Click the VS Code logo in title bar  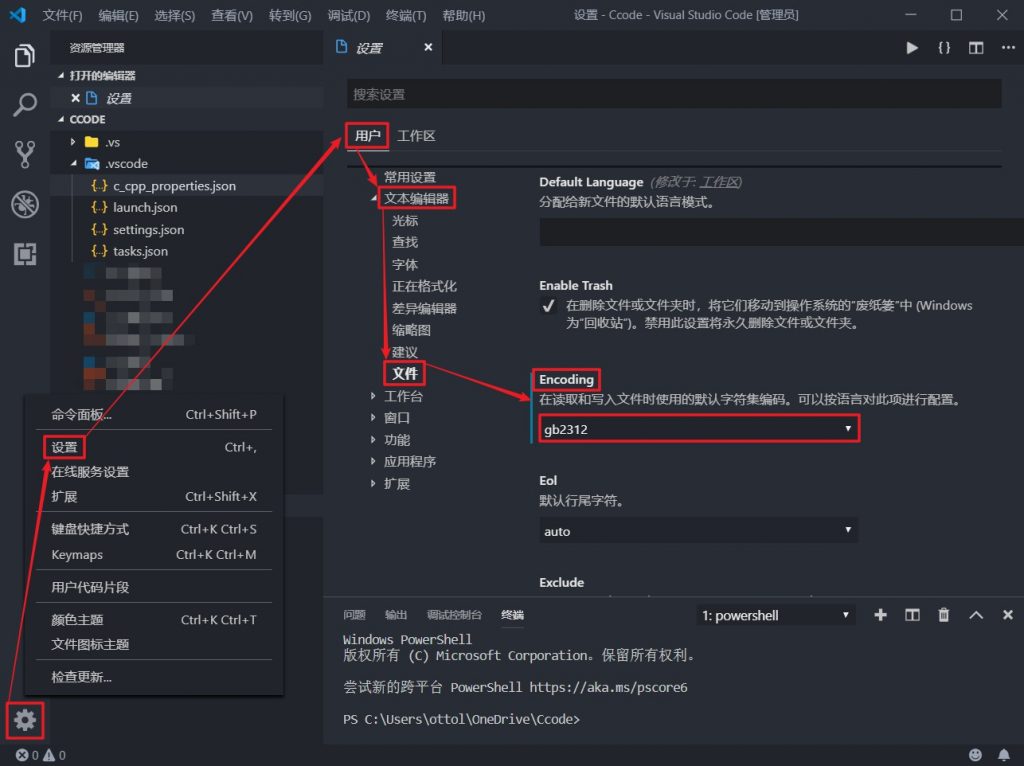pos(18,14)
